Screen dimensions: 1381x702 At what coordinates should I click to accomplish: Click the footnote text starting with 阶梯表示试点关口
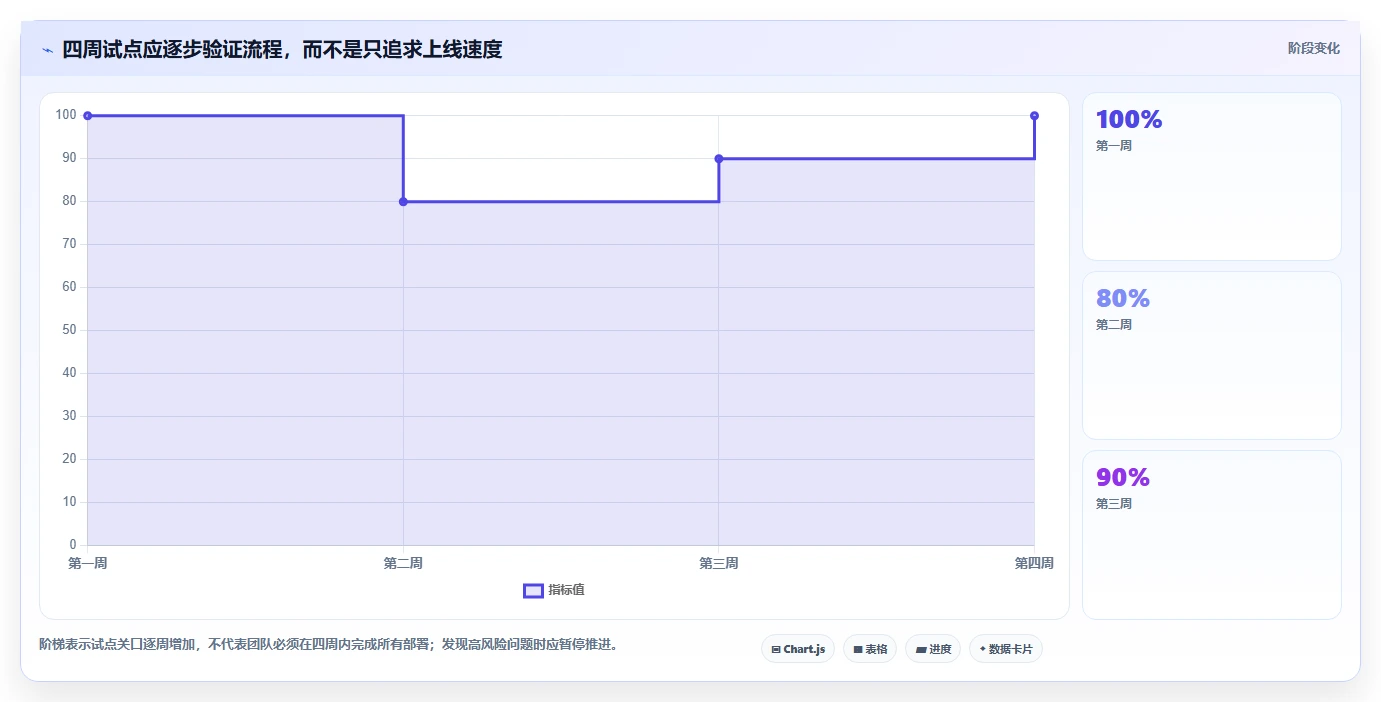click(x=330, y=645)
